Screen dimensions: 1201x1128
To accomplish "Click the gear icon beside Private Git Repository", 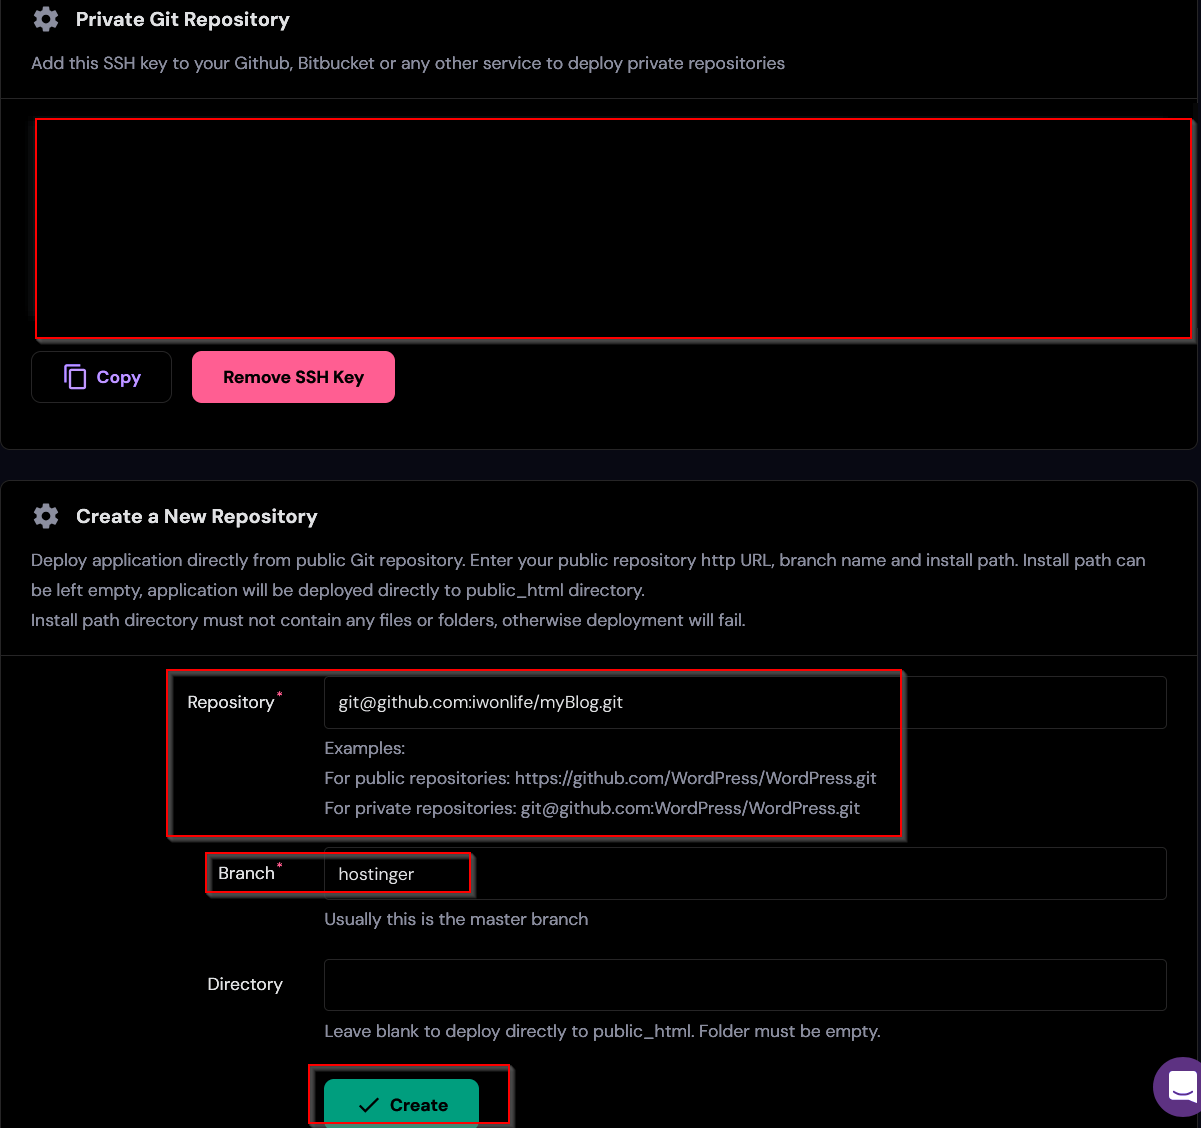I will point(46,20).
